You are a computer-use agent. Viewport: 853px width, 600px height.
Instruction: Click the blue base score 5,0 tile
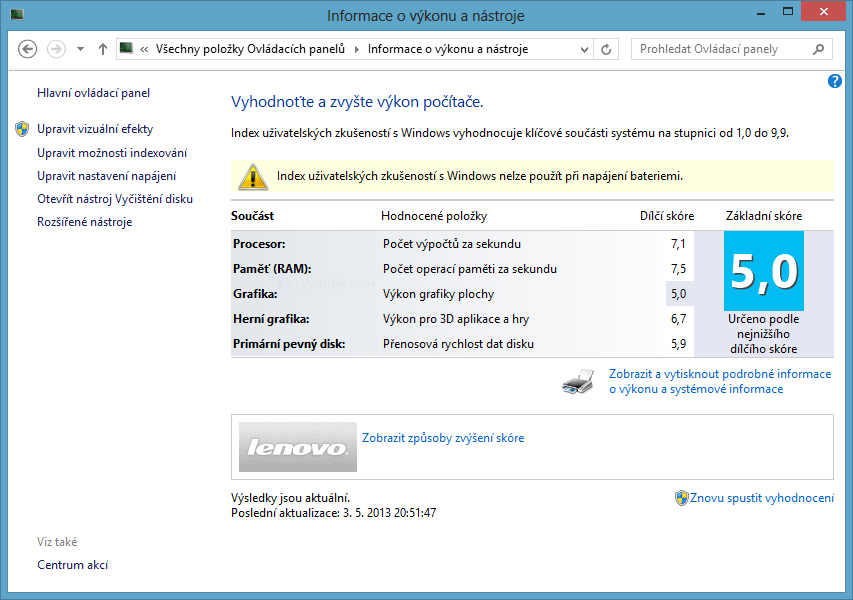[x=763, y=270]
